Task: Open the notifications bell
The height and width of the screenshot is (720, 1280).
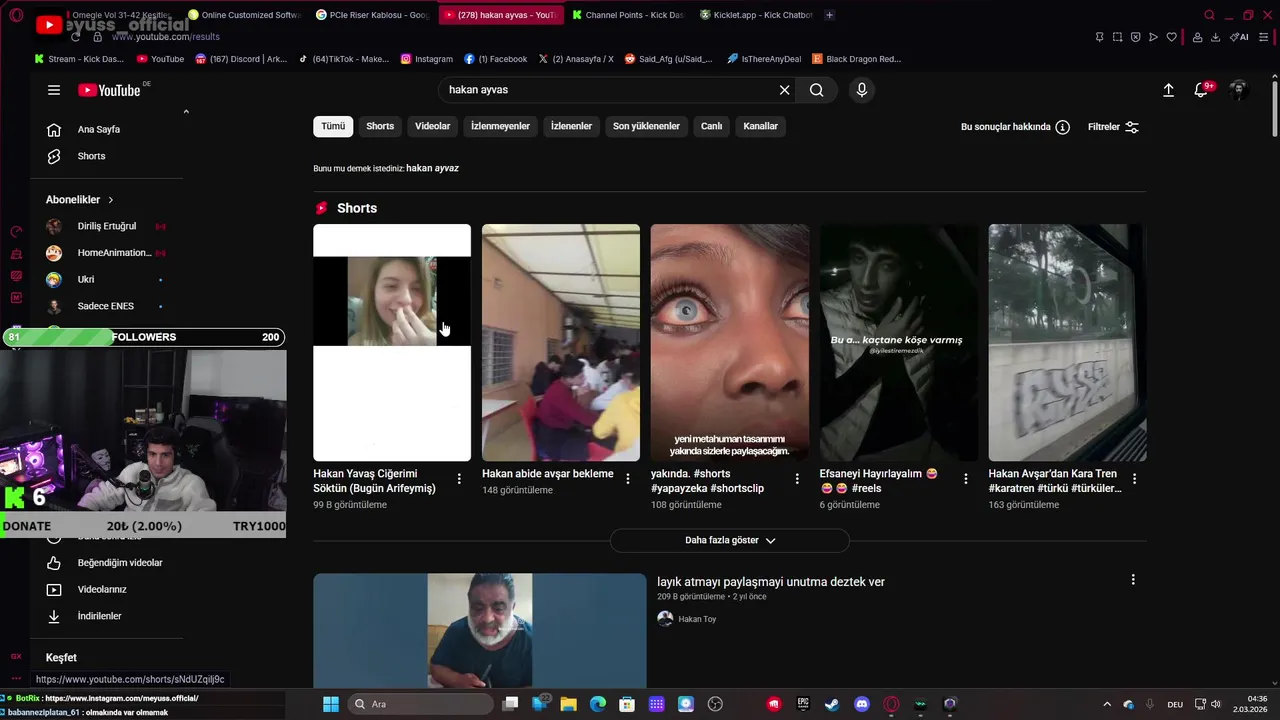Action: coord(1202,90)
